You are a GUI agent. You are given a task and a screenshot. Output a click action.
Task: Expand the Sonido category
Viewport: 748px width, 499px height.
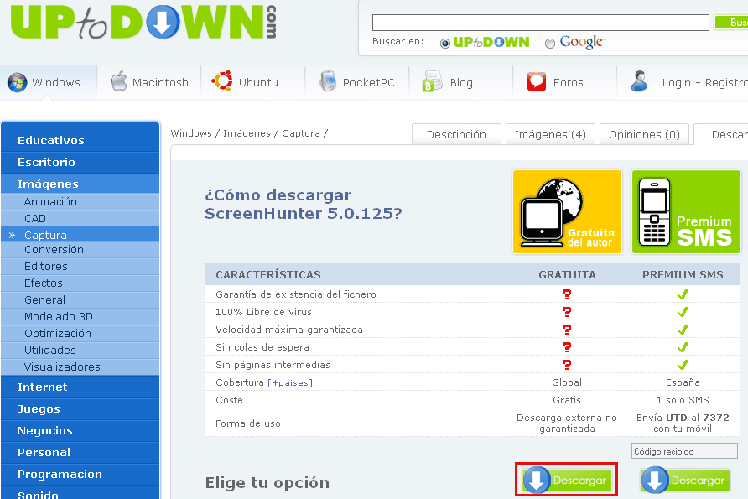coord(80,493)
